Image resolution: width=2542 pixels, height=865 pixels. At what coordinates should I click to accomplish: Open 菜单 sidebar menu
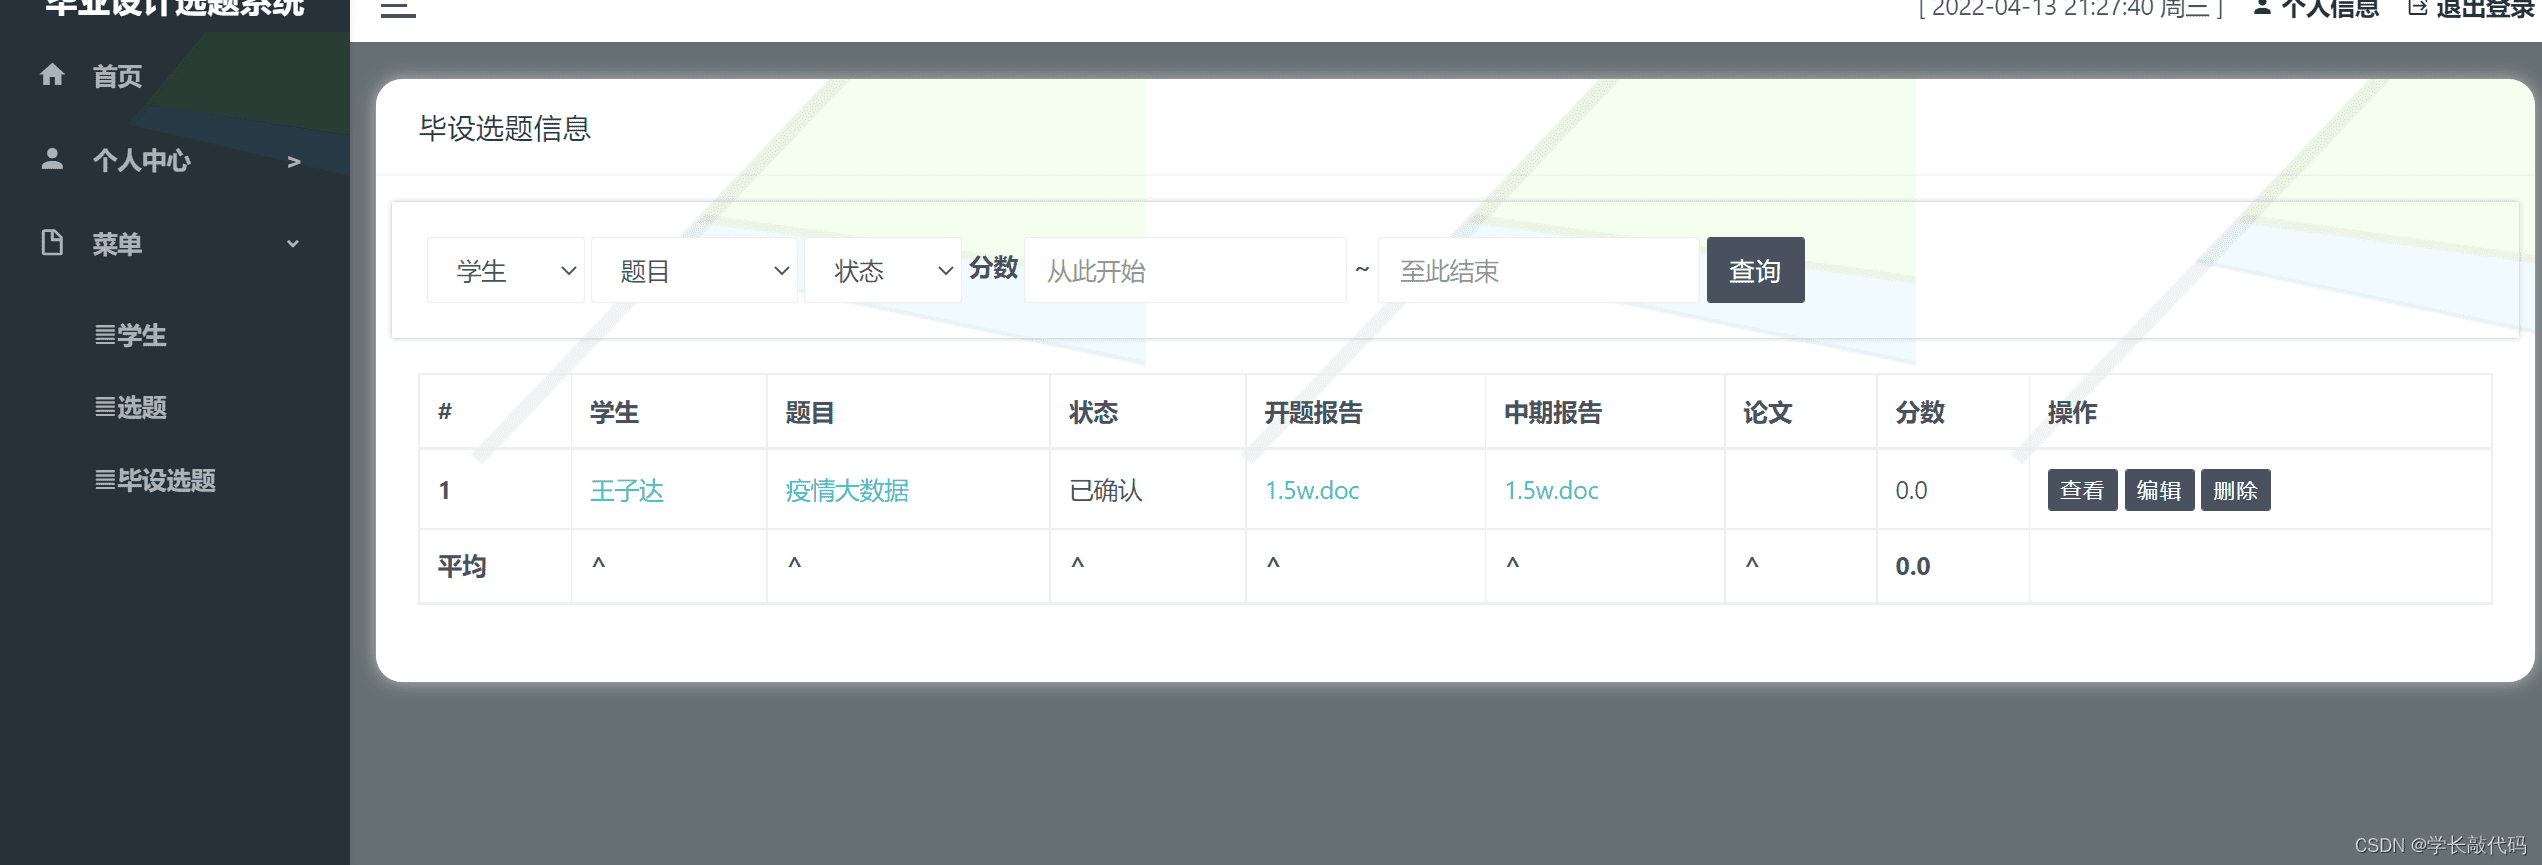pos(117,244)
